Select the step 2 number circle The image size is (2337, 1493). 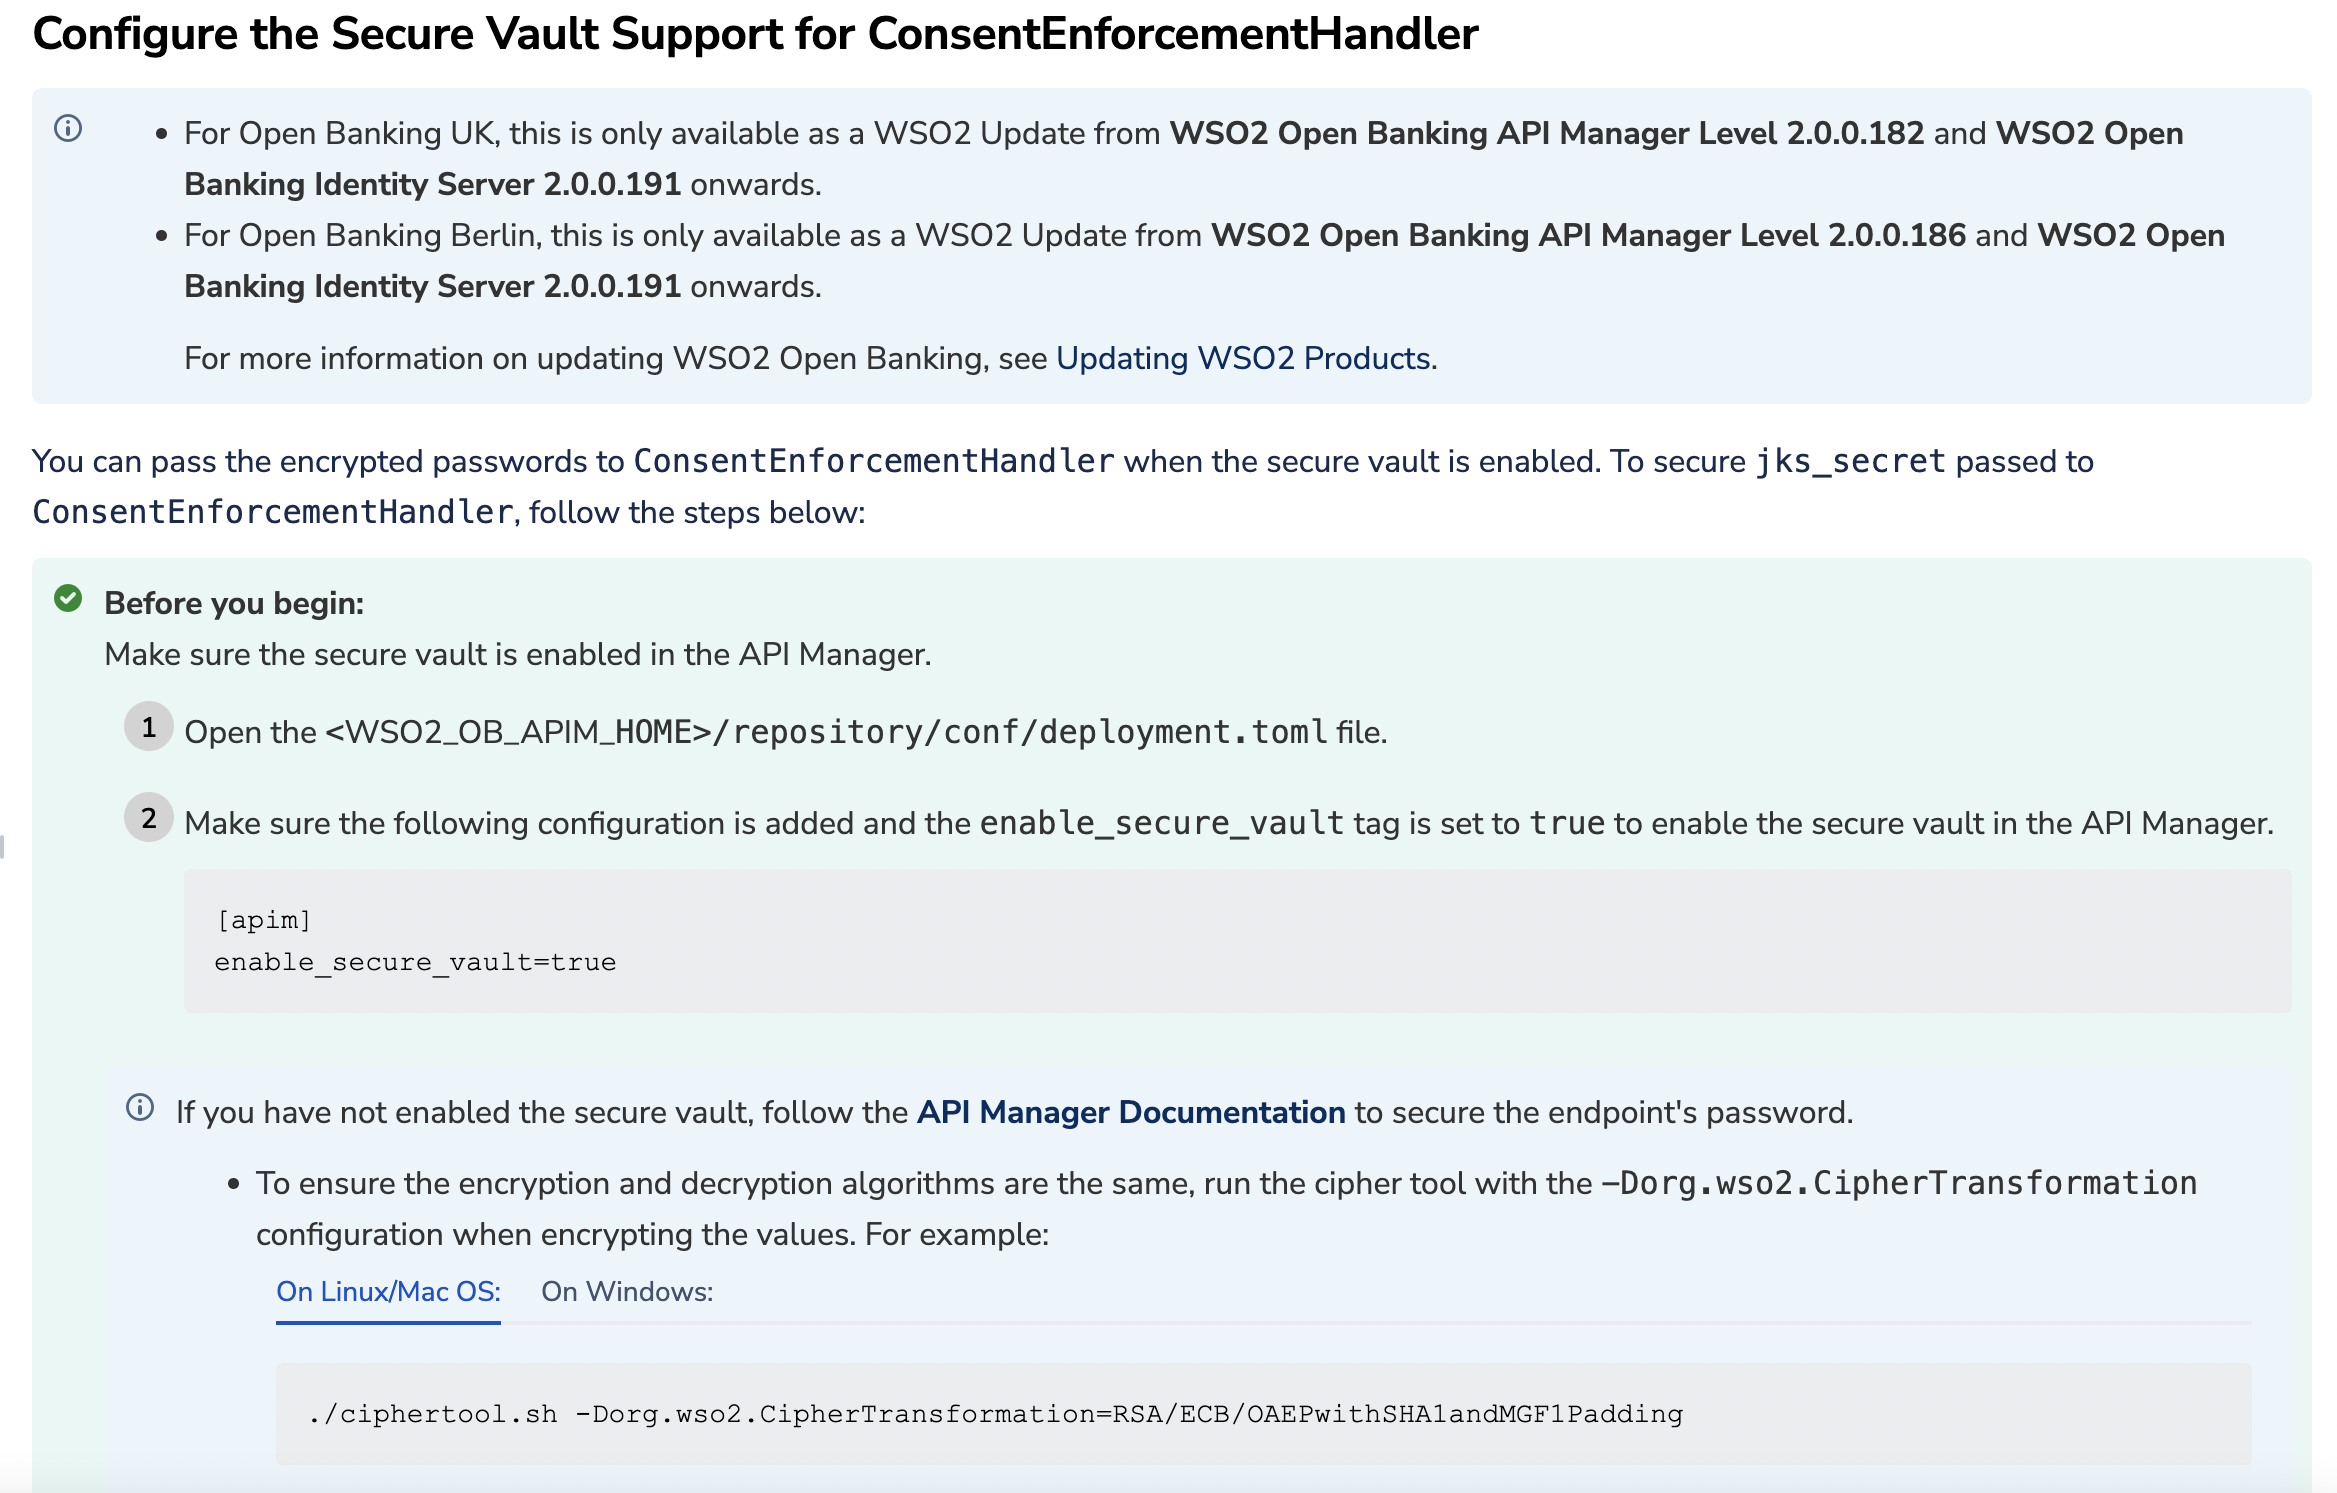(148, 818)
